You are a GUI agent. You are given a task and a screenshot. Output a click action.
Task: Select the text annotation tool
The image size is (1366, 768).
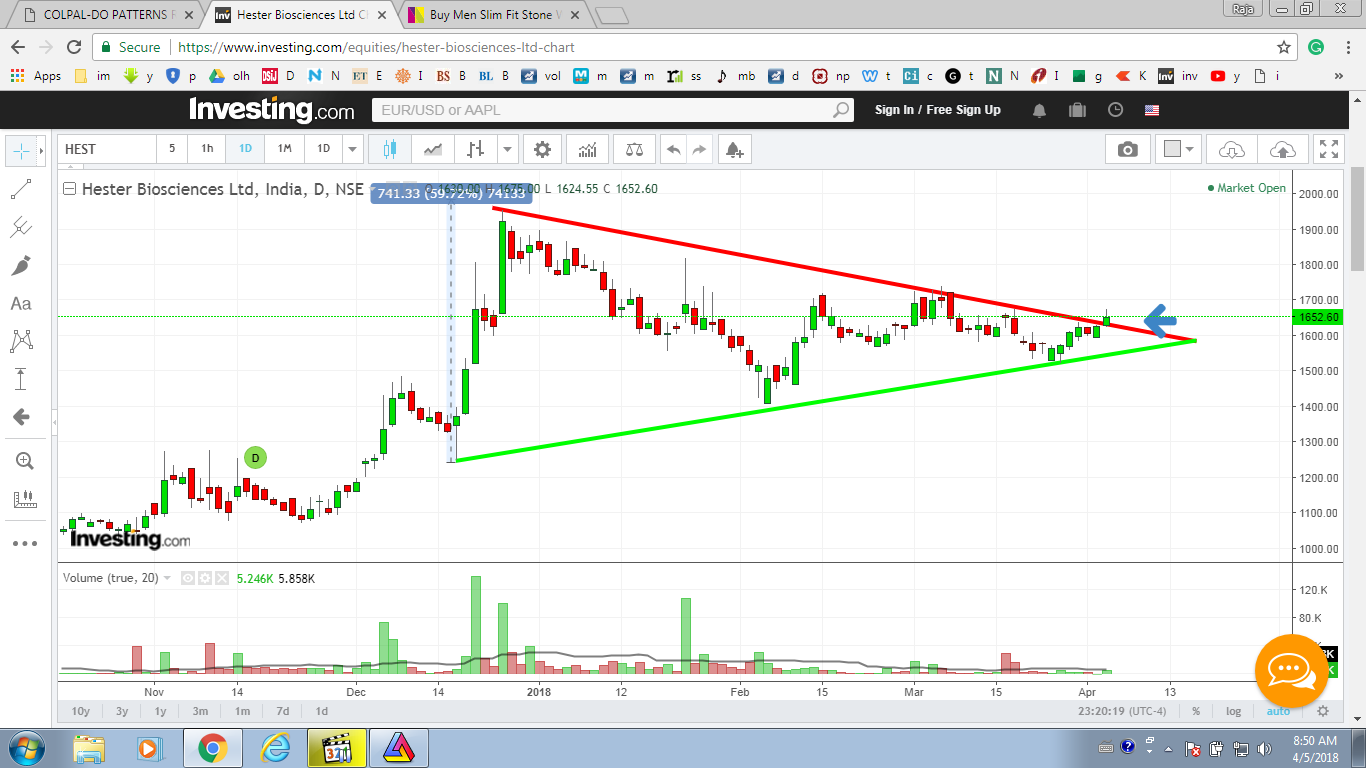tap(21, 303)
